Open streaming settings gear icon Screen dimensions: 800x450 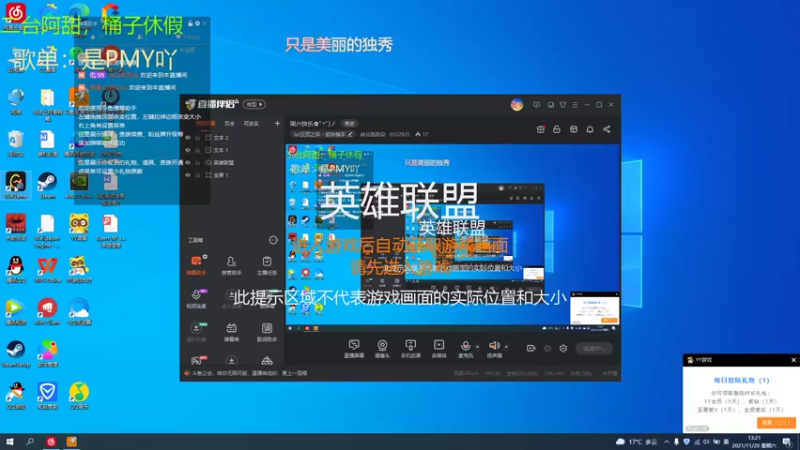tap(563, 348)
